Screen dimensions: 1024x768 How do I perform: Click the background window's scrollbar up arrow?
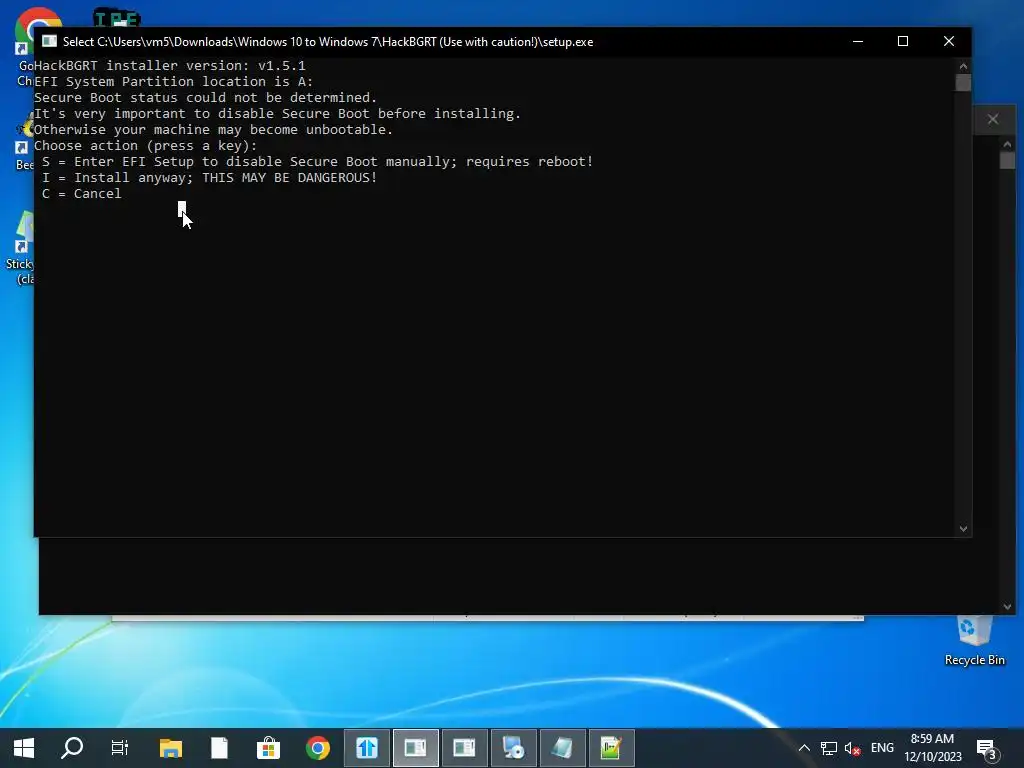click(x=1007, y=144)
